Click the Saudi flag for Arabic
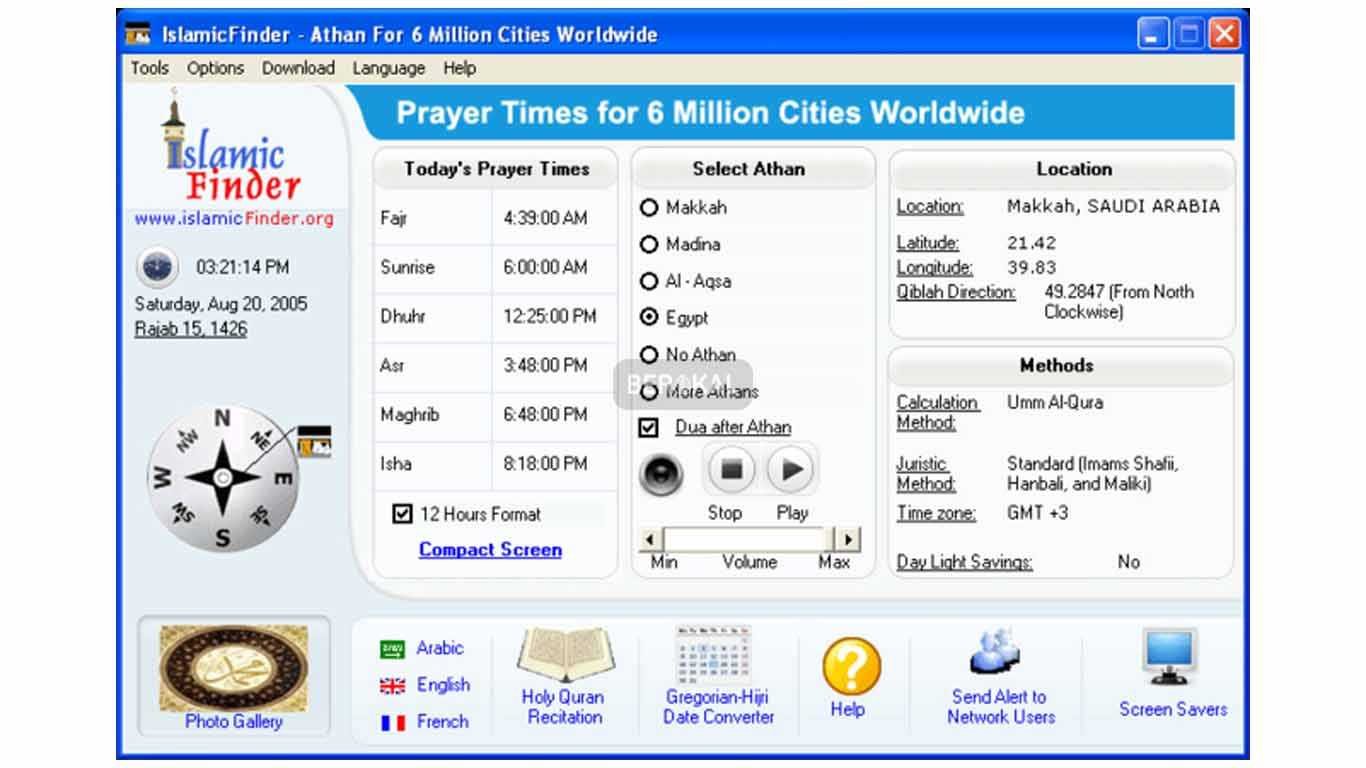Image resolution: width=1366 pixels, height=768 pixels. coord(392,649)
